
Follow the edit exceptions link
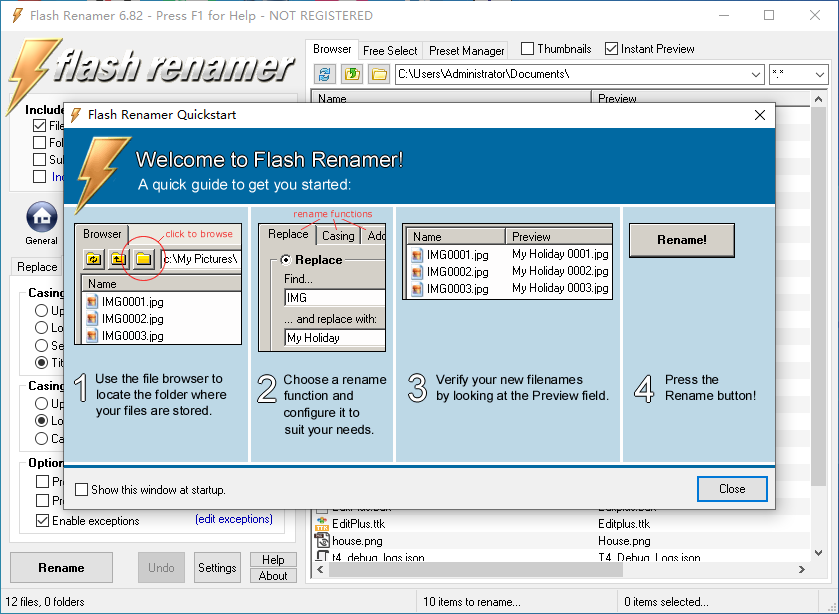coord(233,520)
